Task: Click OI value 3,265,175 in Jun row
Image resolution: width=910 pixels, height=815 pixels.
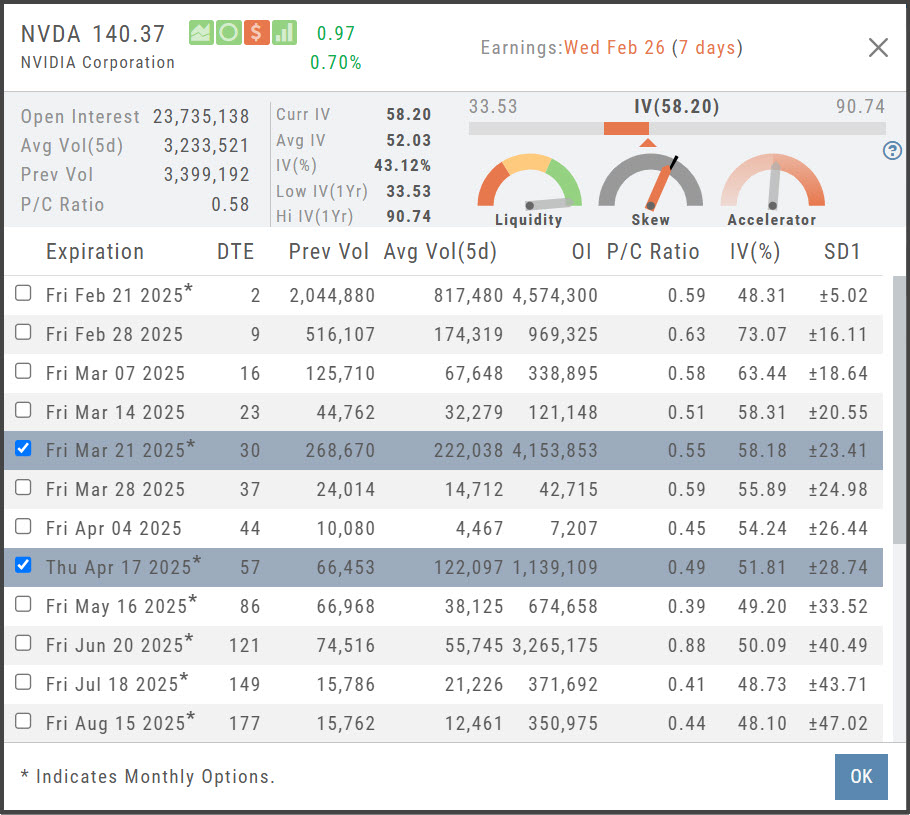Action: coord(555,645)
